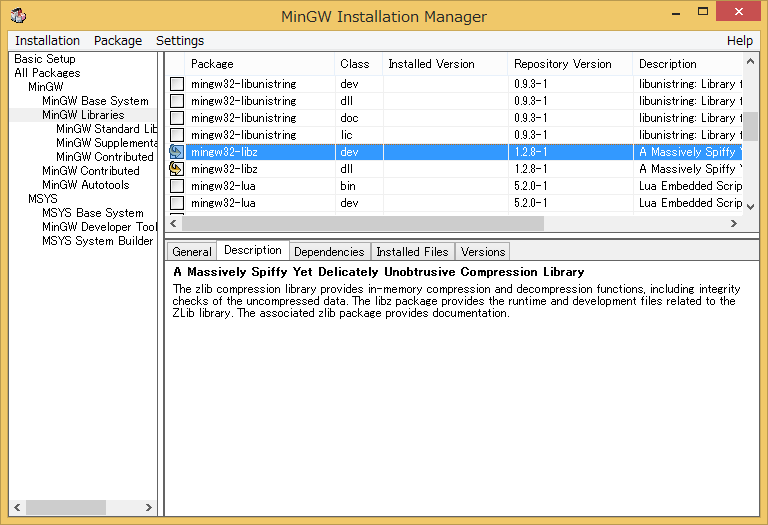Select MinGW Libraries category
Viewport: 768px width, 525px height.
83,115
